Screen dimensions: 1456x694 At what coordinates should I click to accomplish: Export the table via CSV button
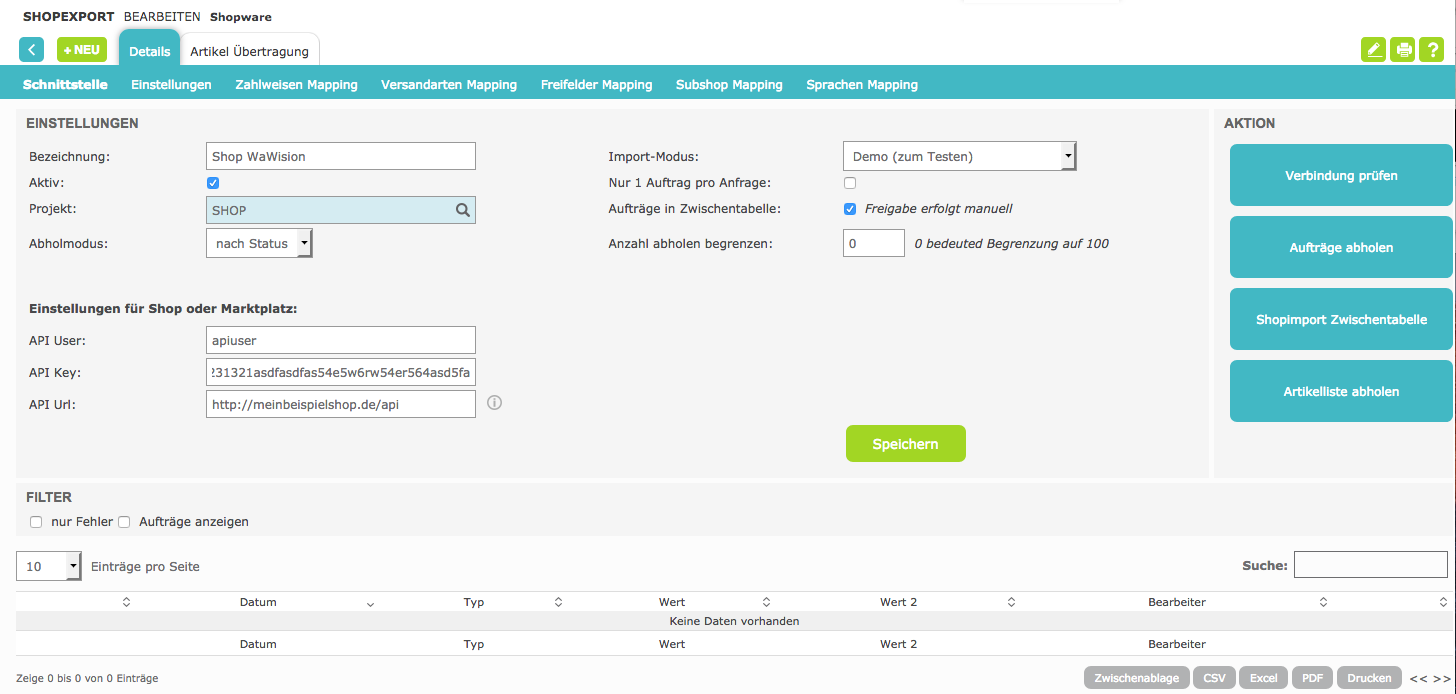pos(1214,678)
